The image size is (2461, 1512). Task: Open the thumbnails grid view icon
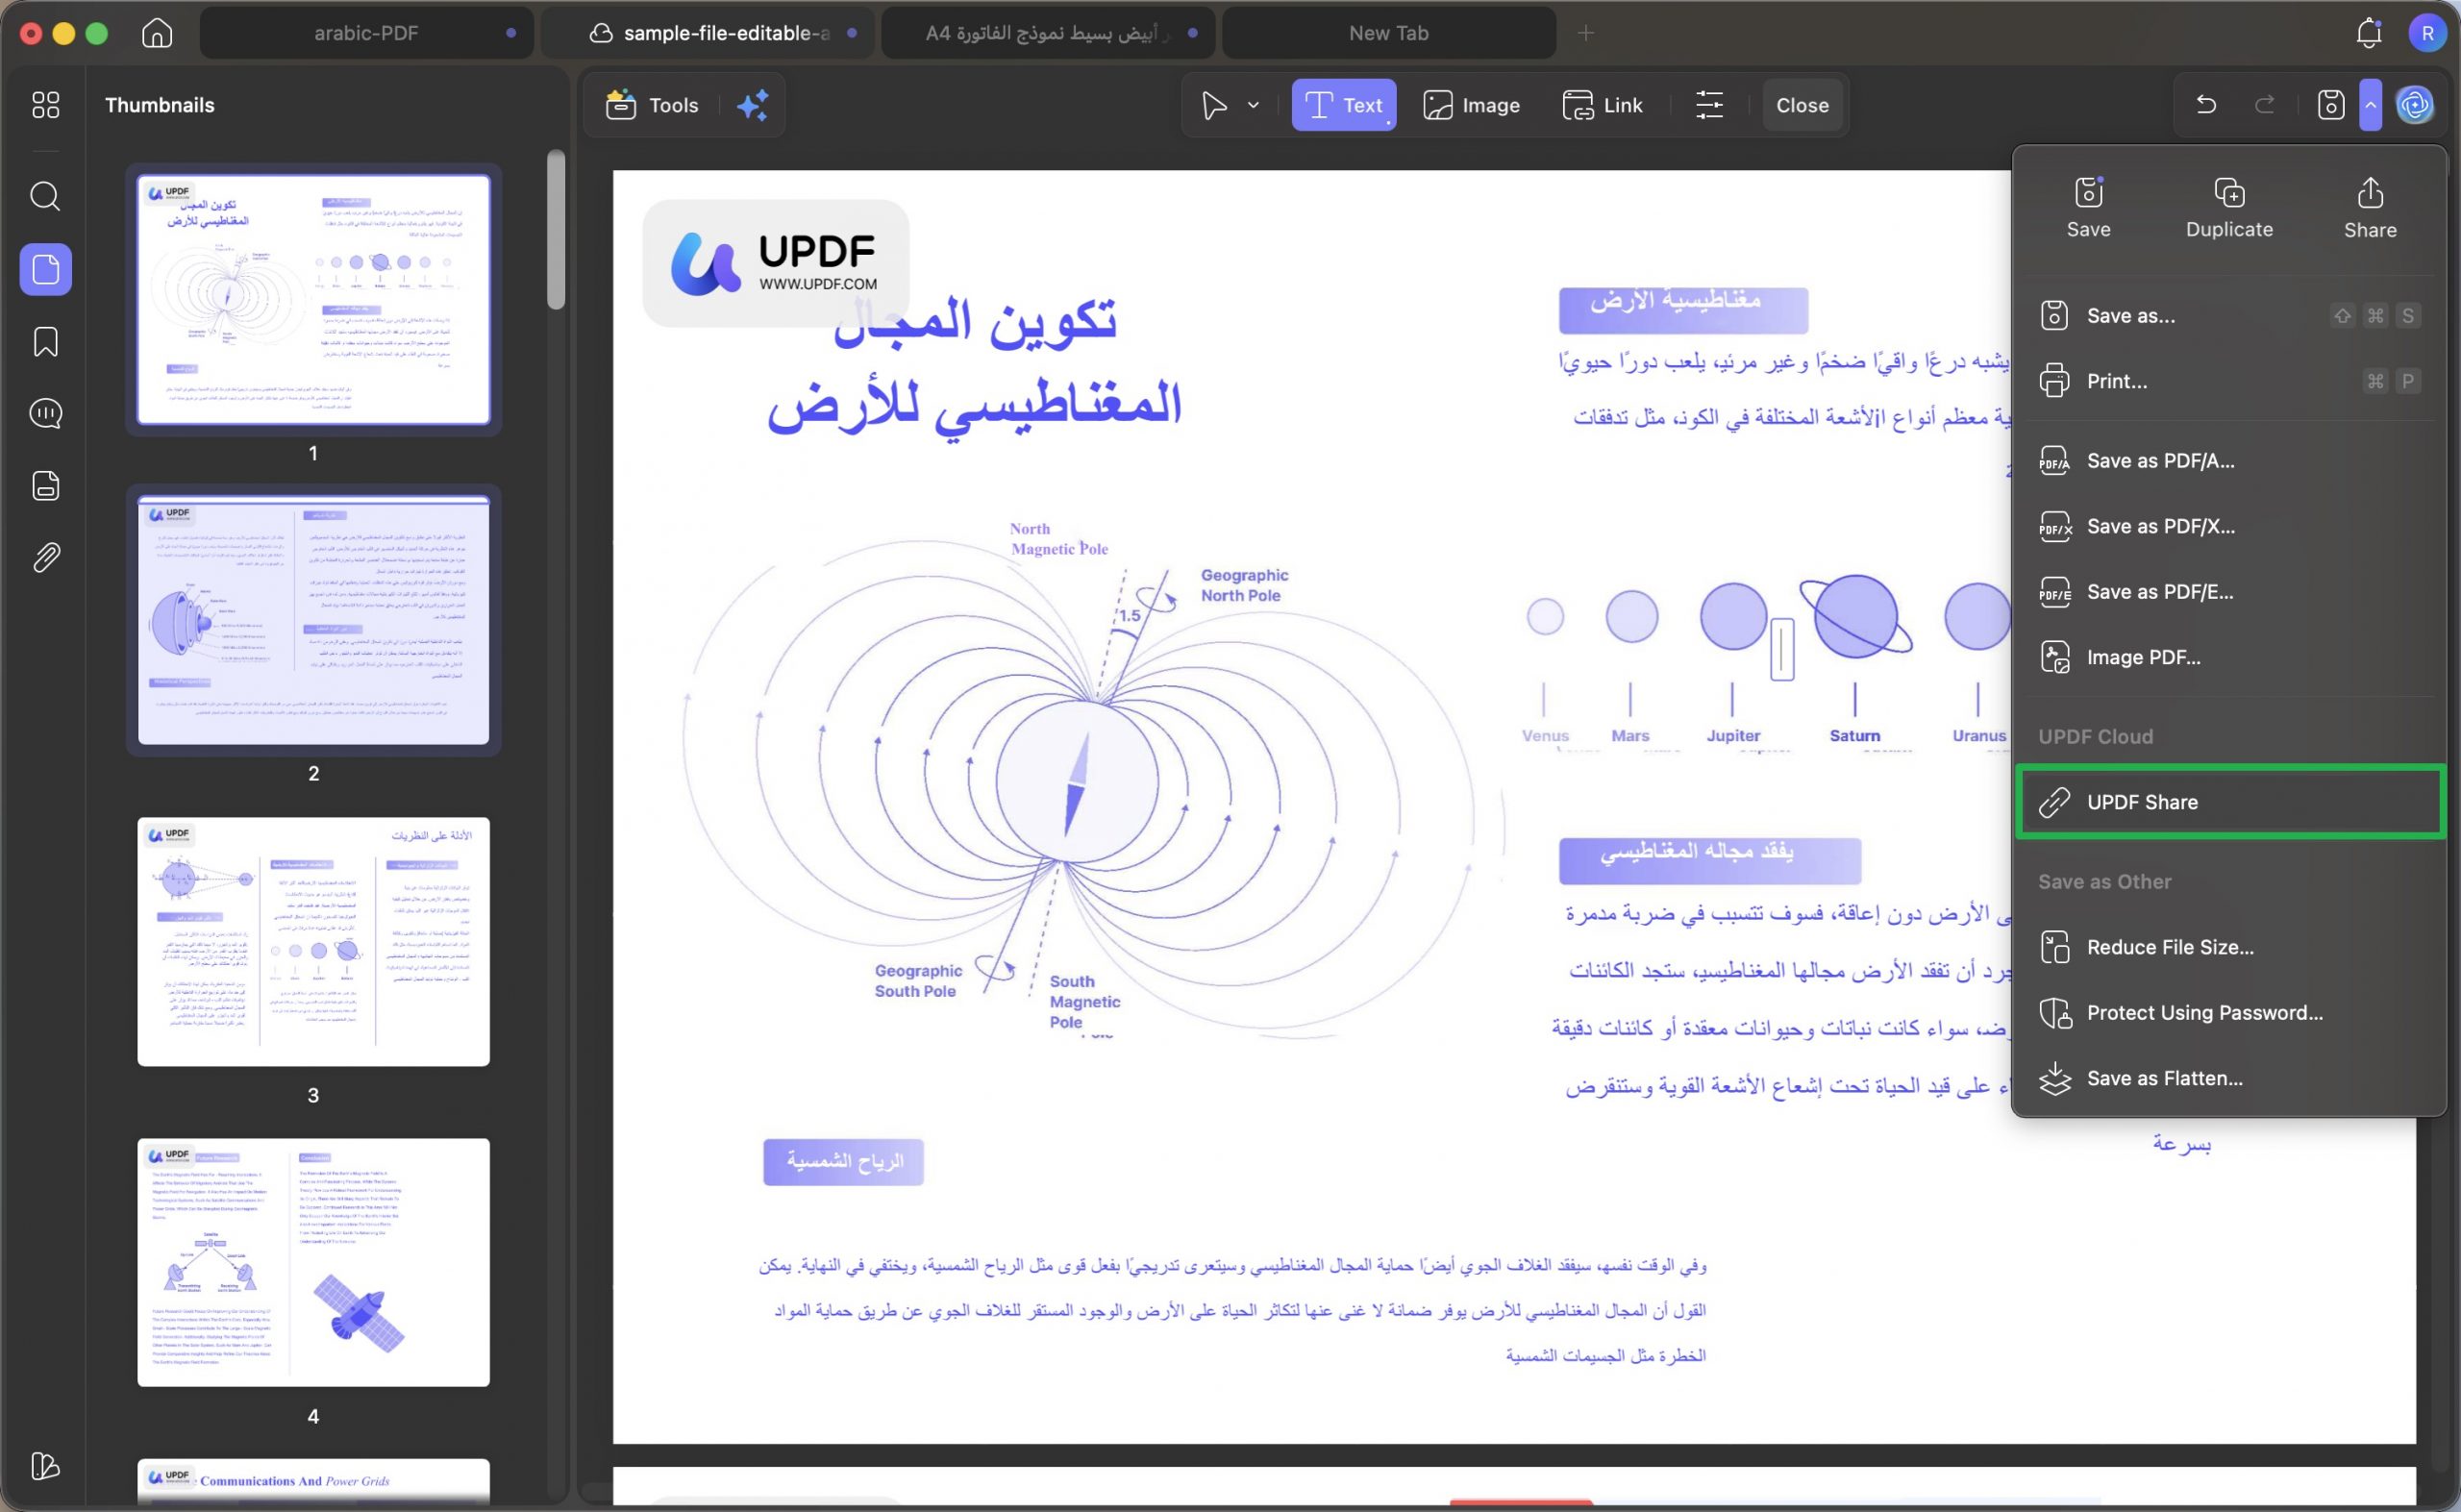click(45, 105)
